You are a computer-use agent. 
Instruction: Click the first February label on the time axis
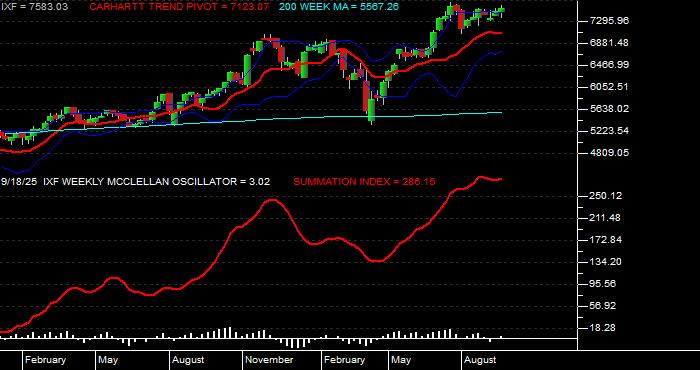45,360
